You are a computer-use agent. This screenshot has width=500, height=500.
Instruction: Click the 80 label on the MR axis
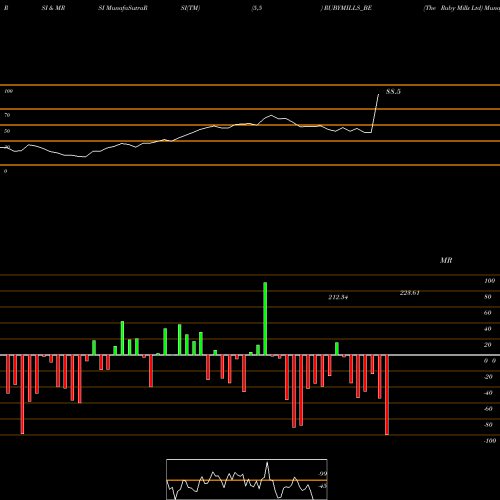pos(487,297)
